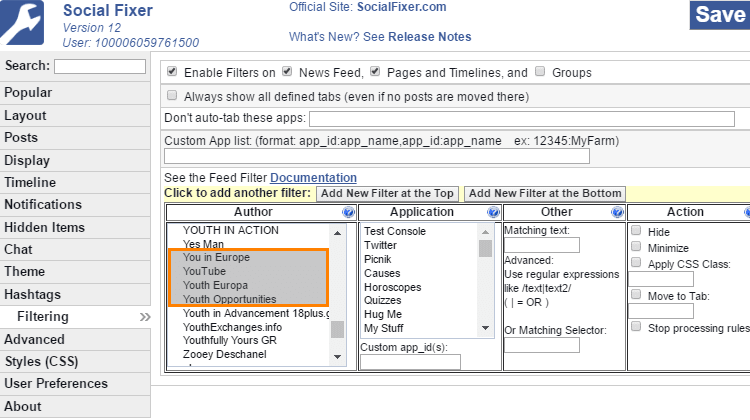Open the Hashtags settings tab
The width and height of the screenshot is (750, 420).
tap(75, 295)
